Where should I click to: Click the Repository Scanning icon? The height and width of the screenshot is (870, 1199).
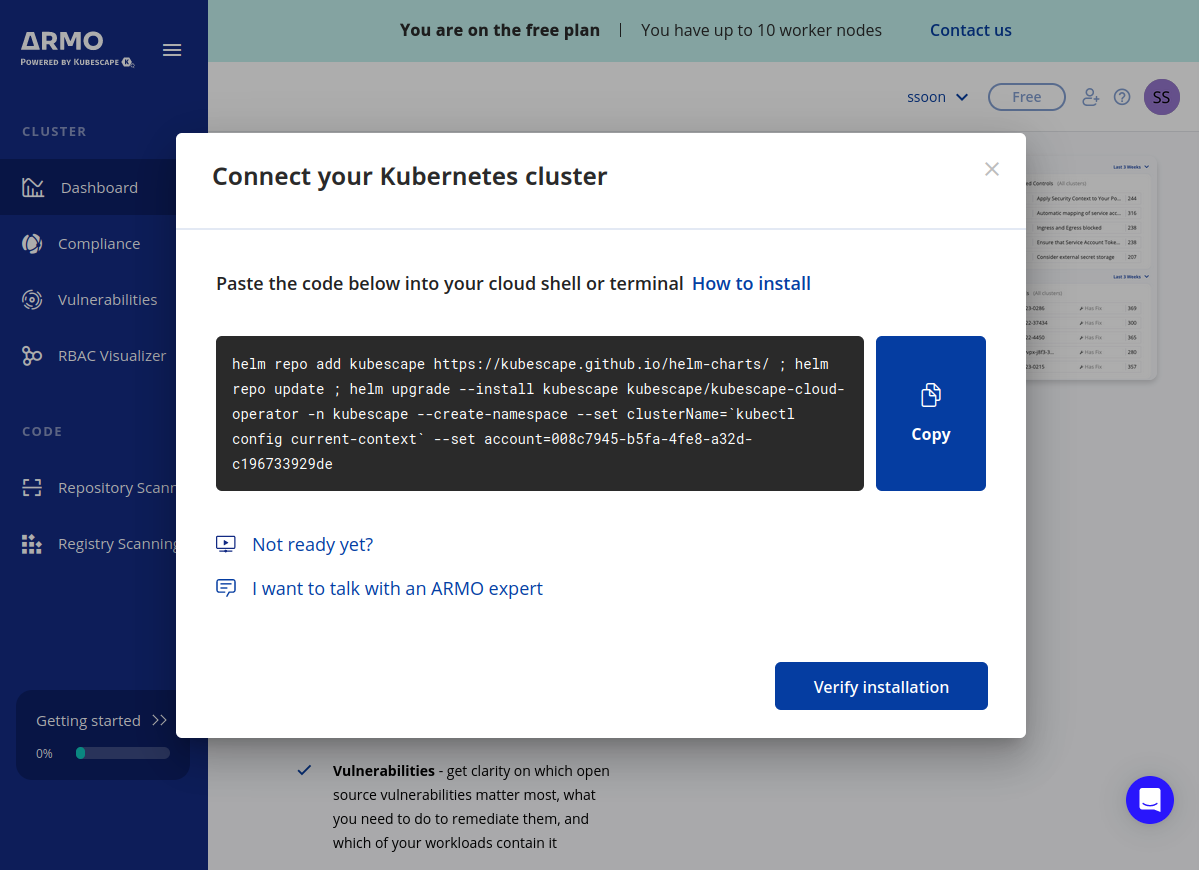[32, 488]
